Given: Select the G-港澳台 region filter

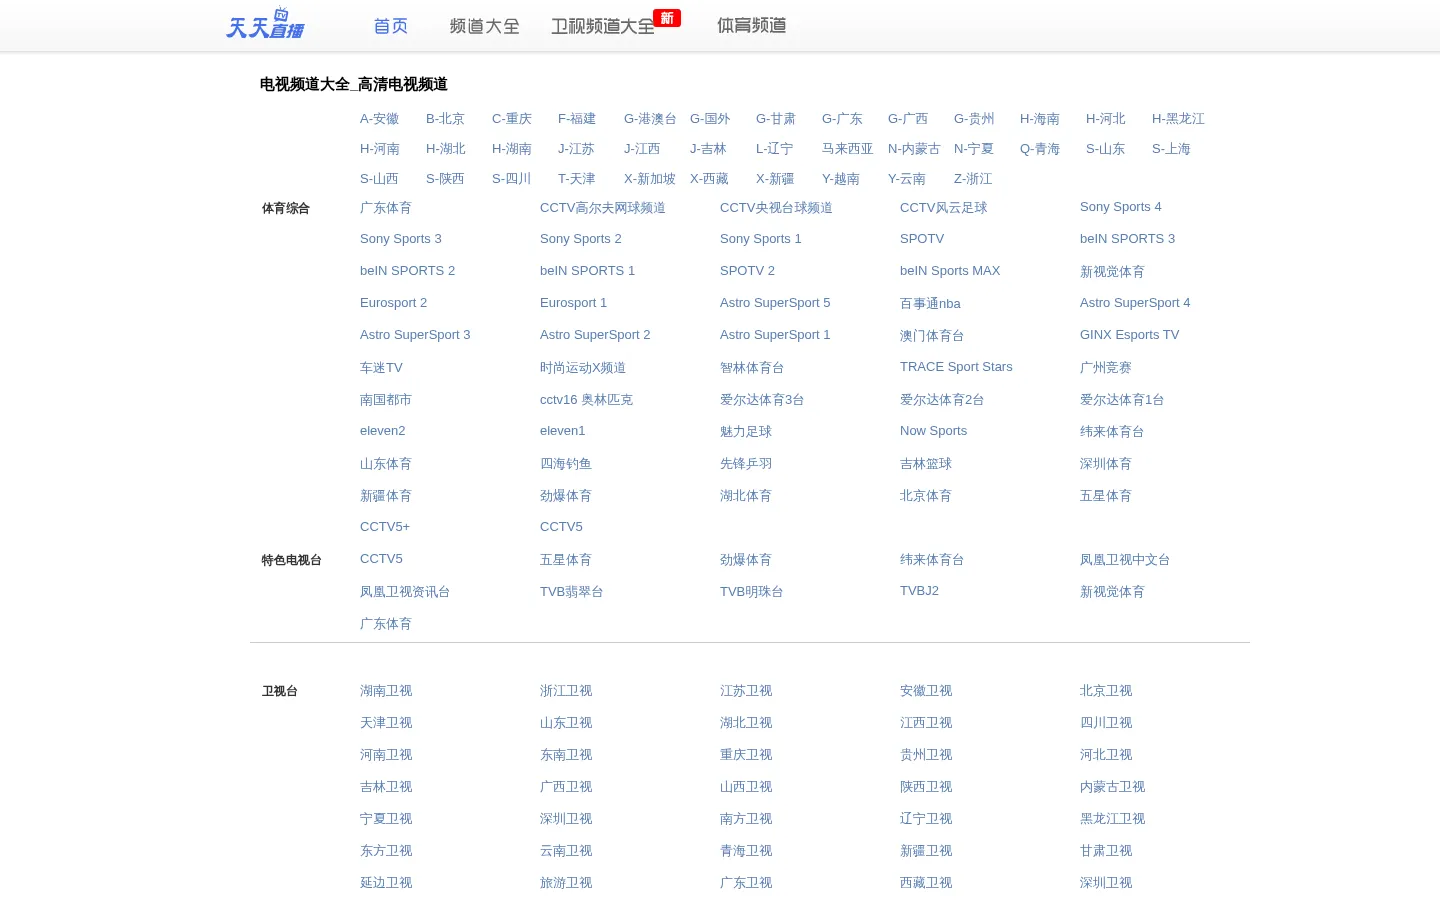Looking at the screenshot, I should click(650, 119).
